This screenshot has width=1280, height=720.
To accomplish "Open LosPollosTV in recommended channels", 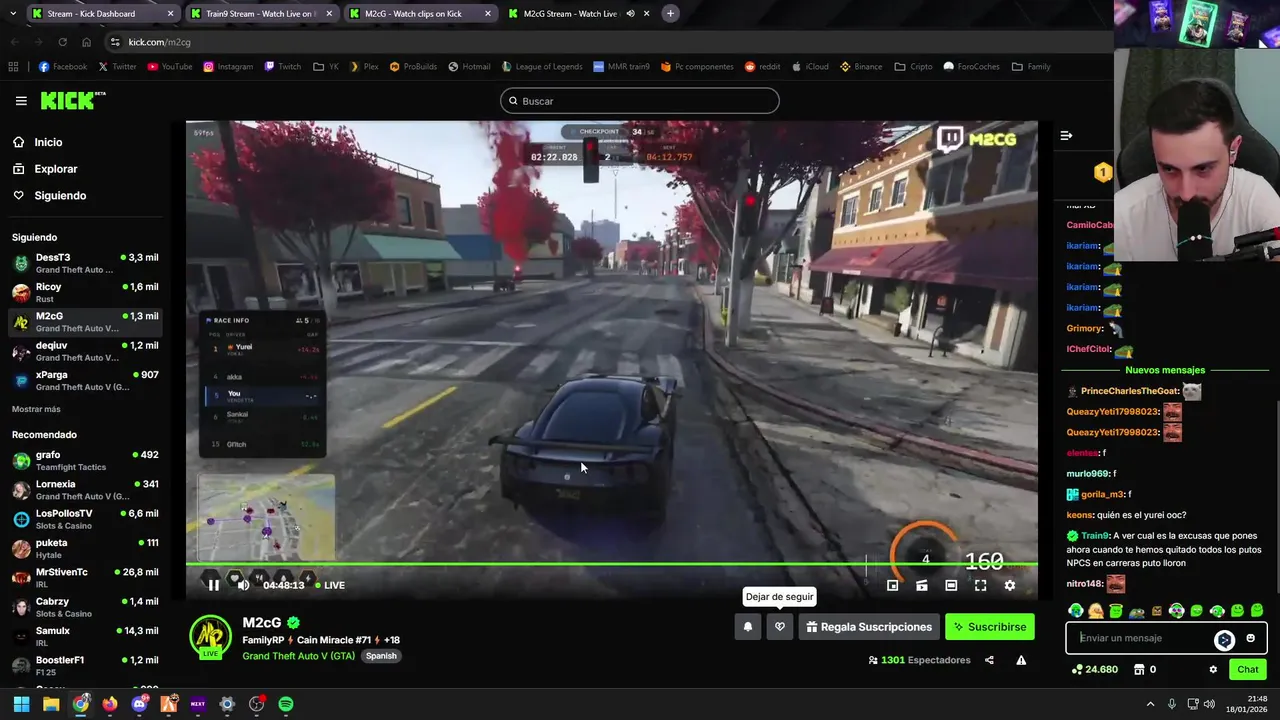I will click(85, 519).
